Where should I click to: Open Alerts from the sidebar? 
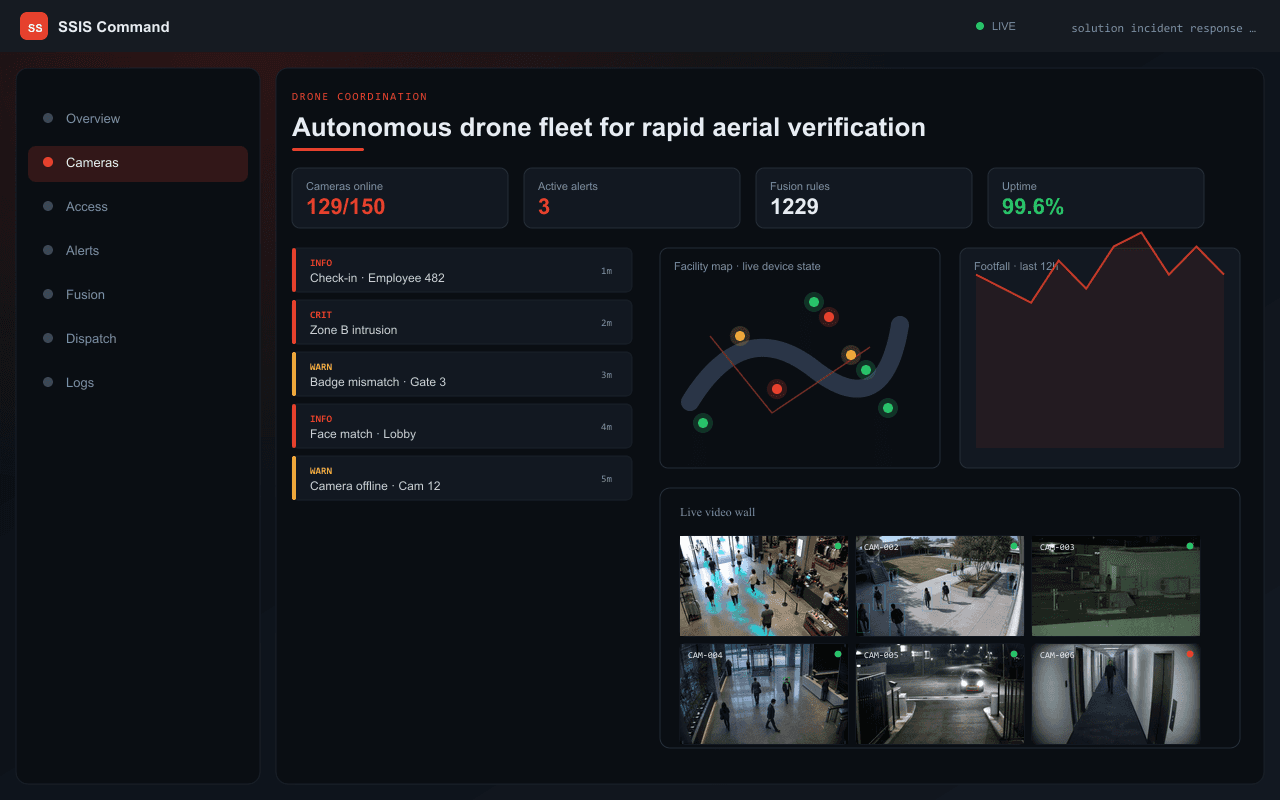(x=138, y=250)
